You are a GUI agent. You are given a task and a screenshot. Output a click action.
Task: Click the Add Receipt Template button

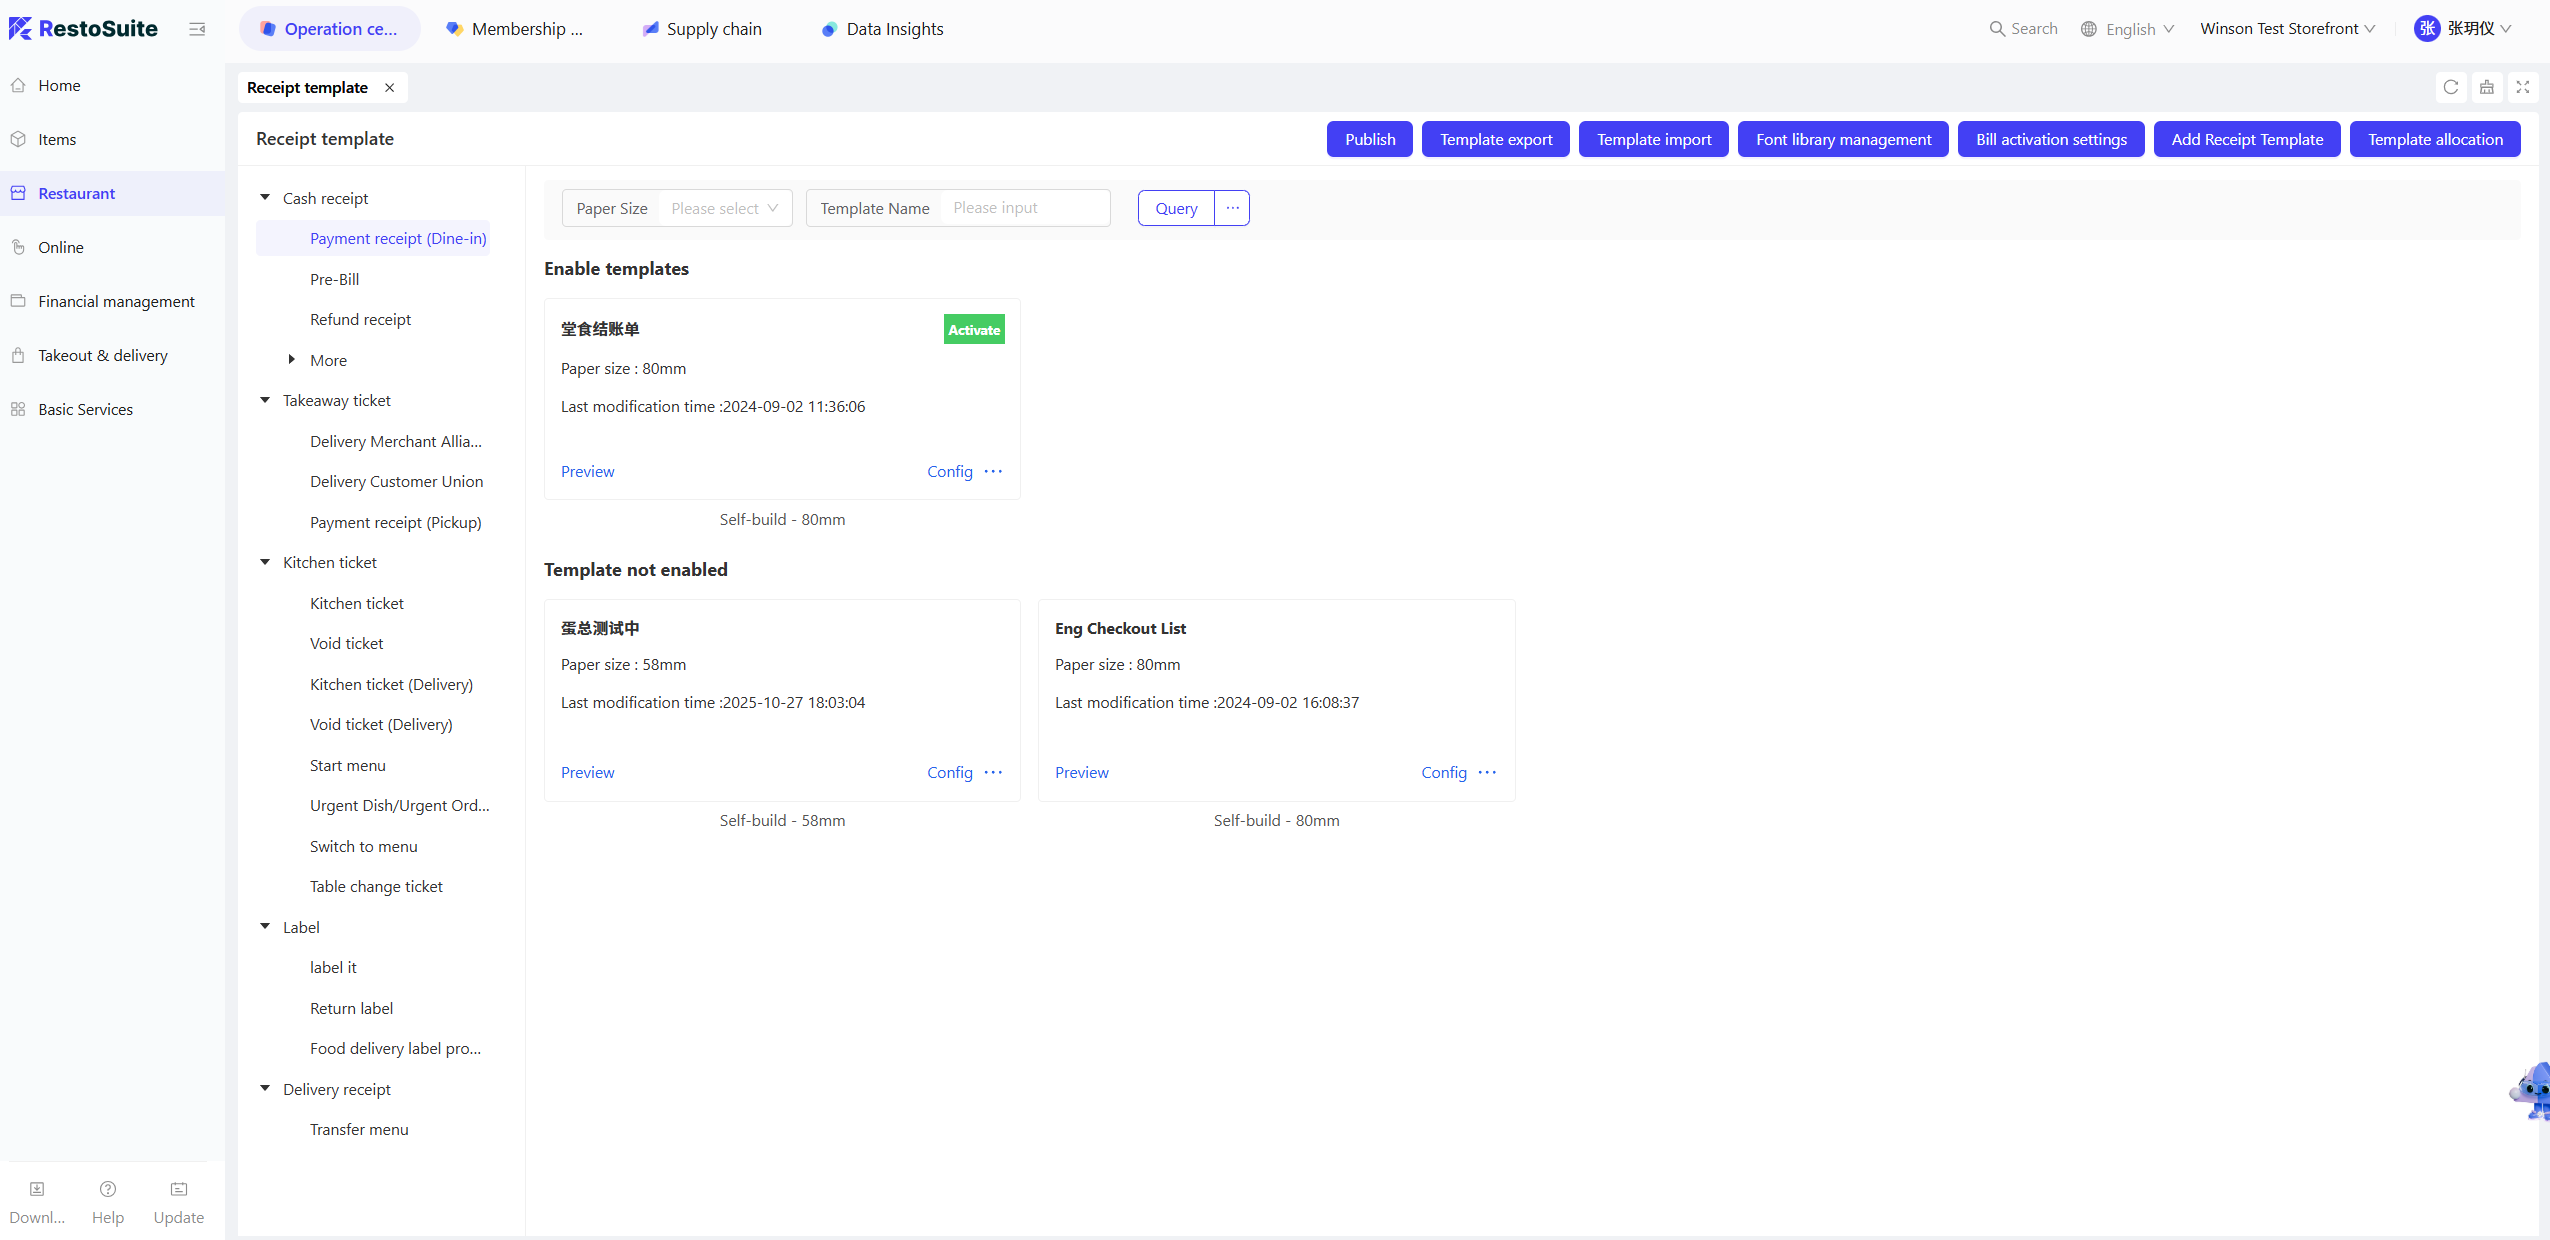click(x=2246, y=139)
